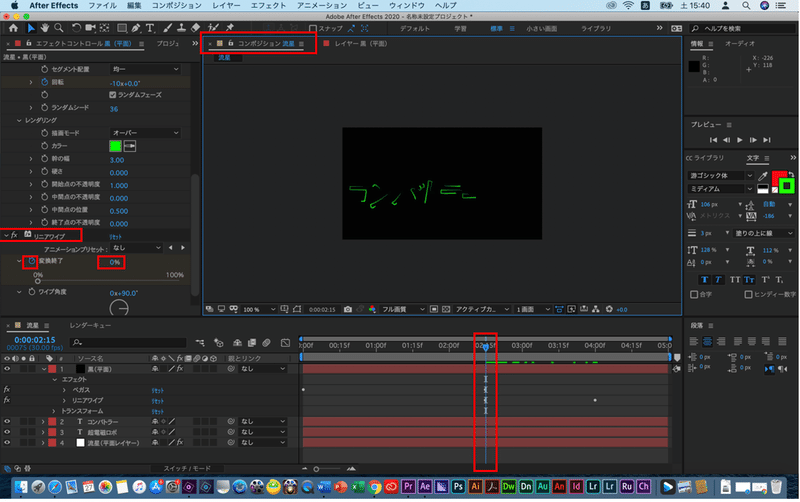Select 学習 workspace

[460, 29]
